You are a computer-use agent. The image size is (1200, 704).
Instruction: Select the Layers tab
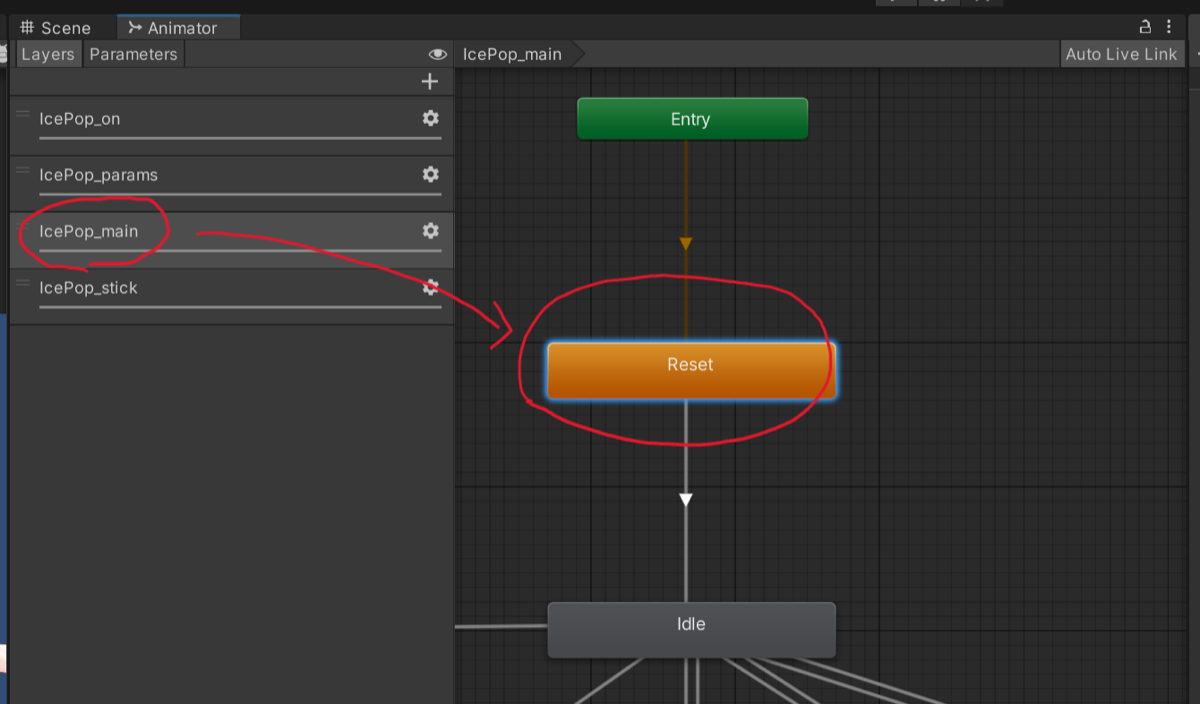click(48, 54)
